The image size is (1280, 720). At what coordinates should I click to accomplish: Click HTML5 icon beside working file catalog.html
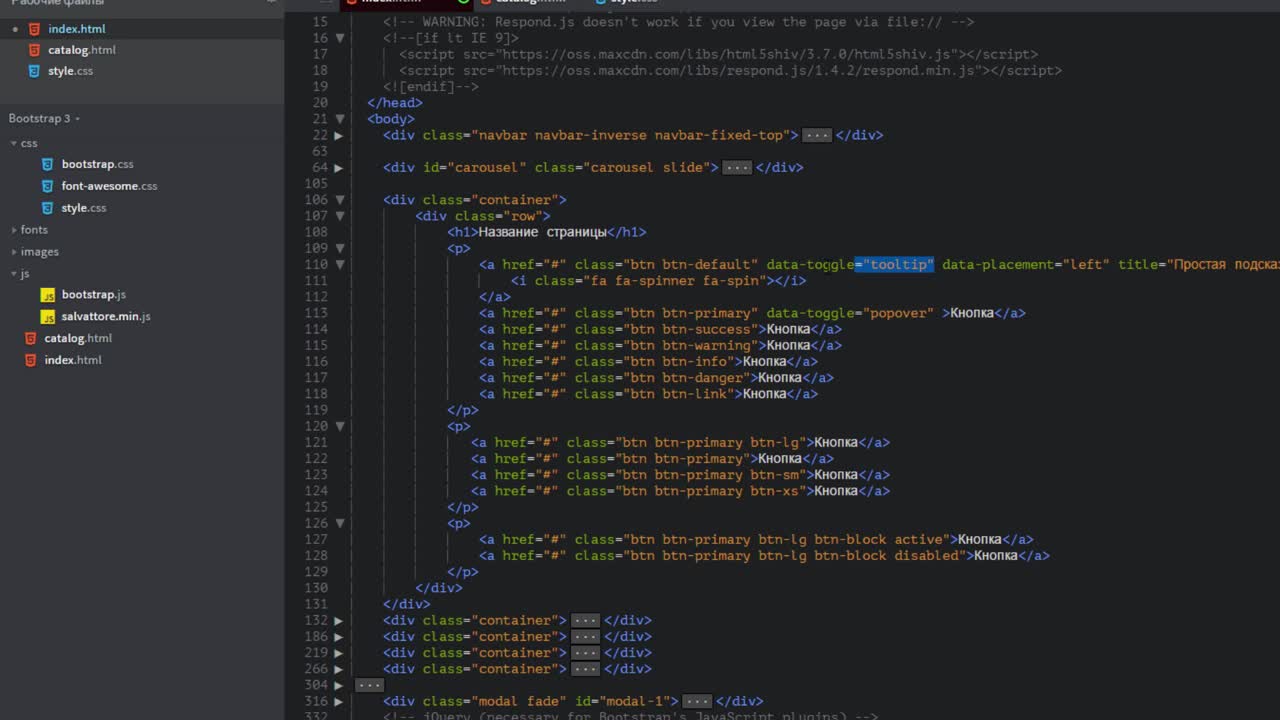35,50
